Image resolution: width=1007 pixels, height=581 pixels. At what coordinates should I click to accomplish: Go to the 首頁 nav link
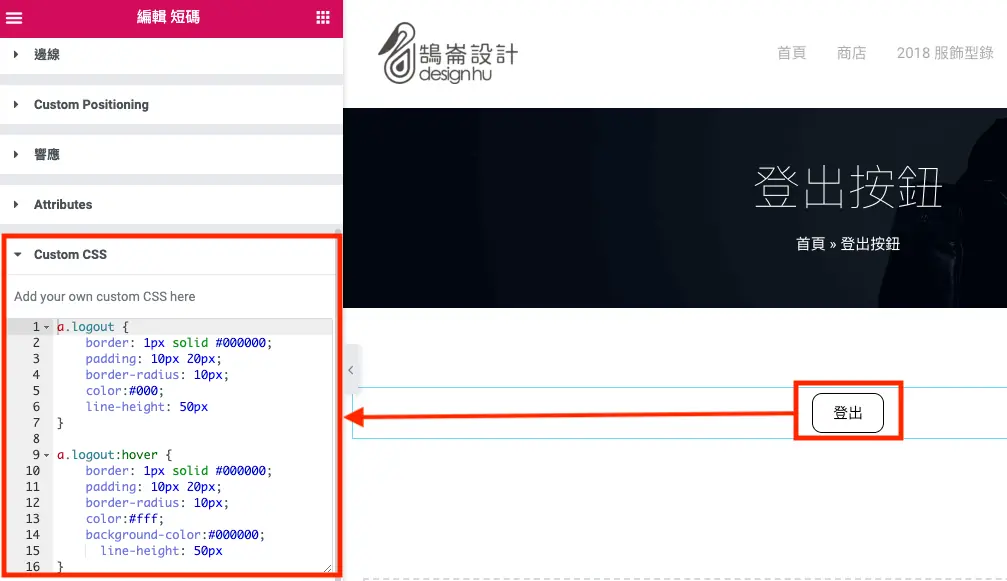click(x=791, y=53)
